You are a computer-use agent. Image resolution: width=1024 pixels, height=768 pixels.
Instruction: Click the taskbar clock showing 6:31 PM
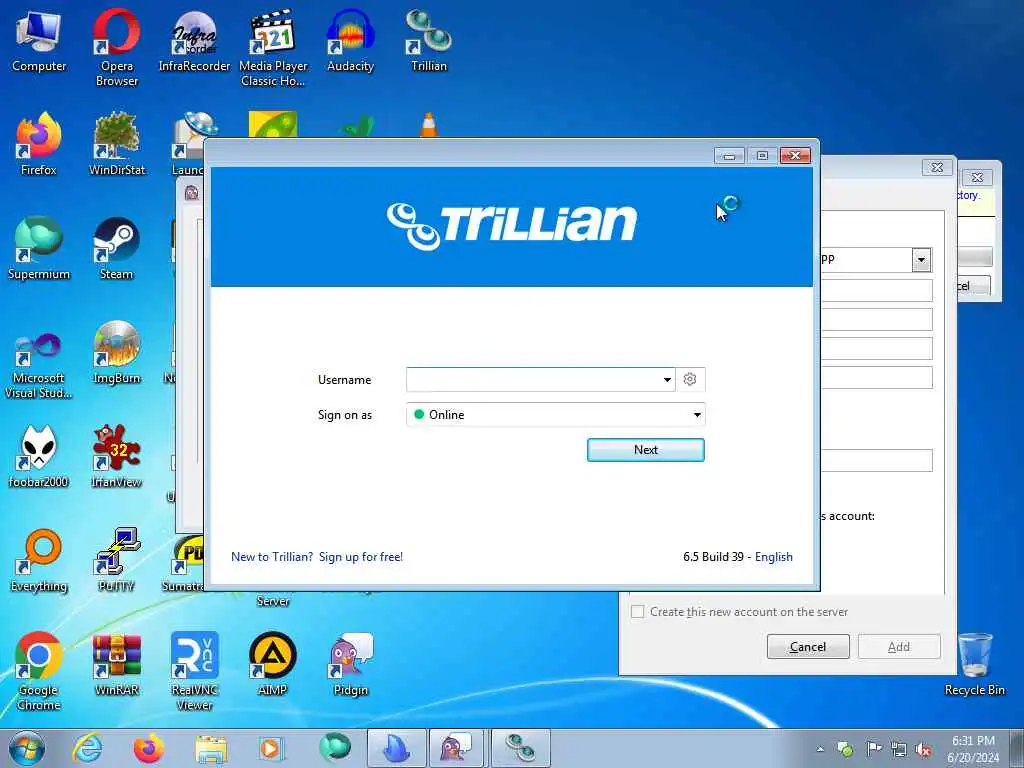[973, 749]
